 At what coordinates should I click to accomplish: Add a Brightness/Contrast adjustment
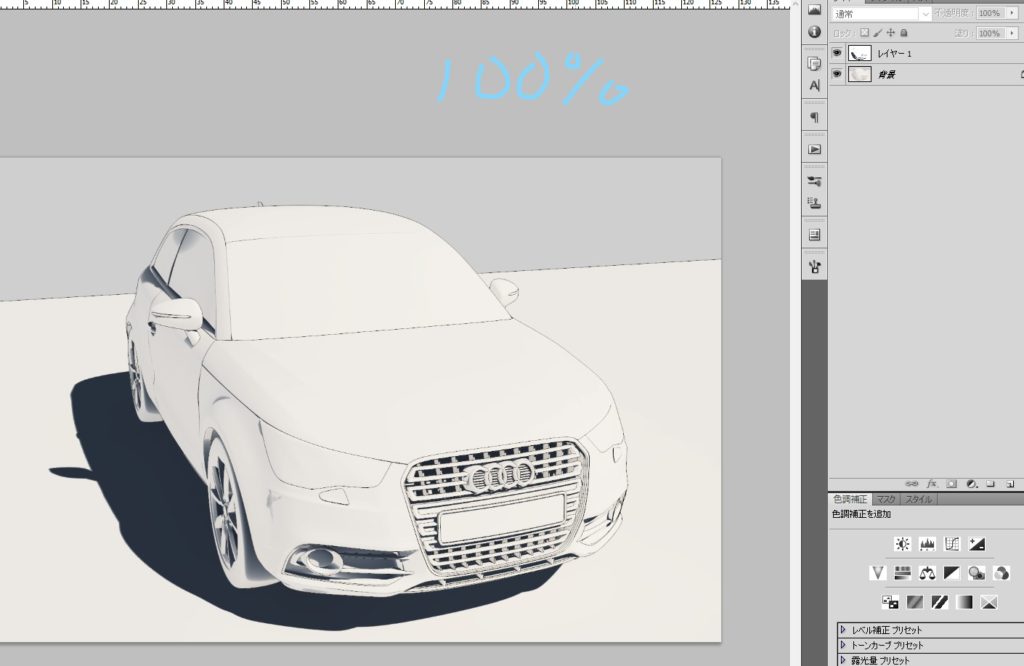[x=903, y=544]
